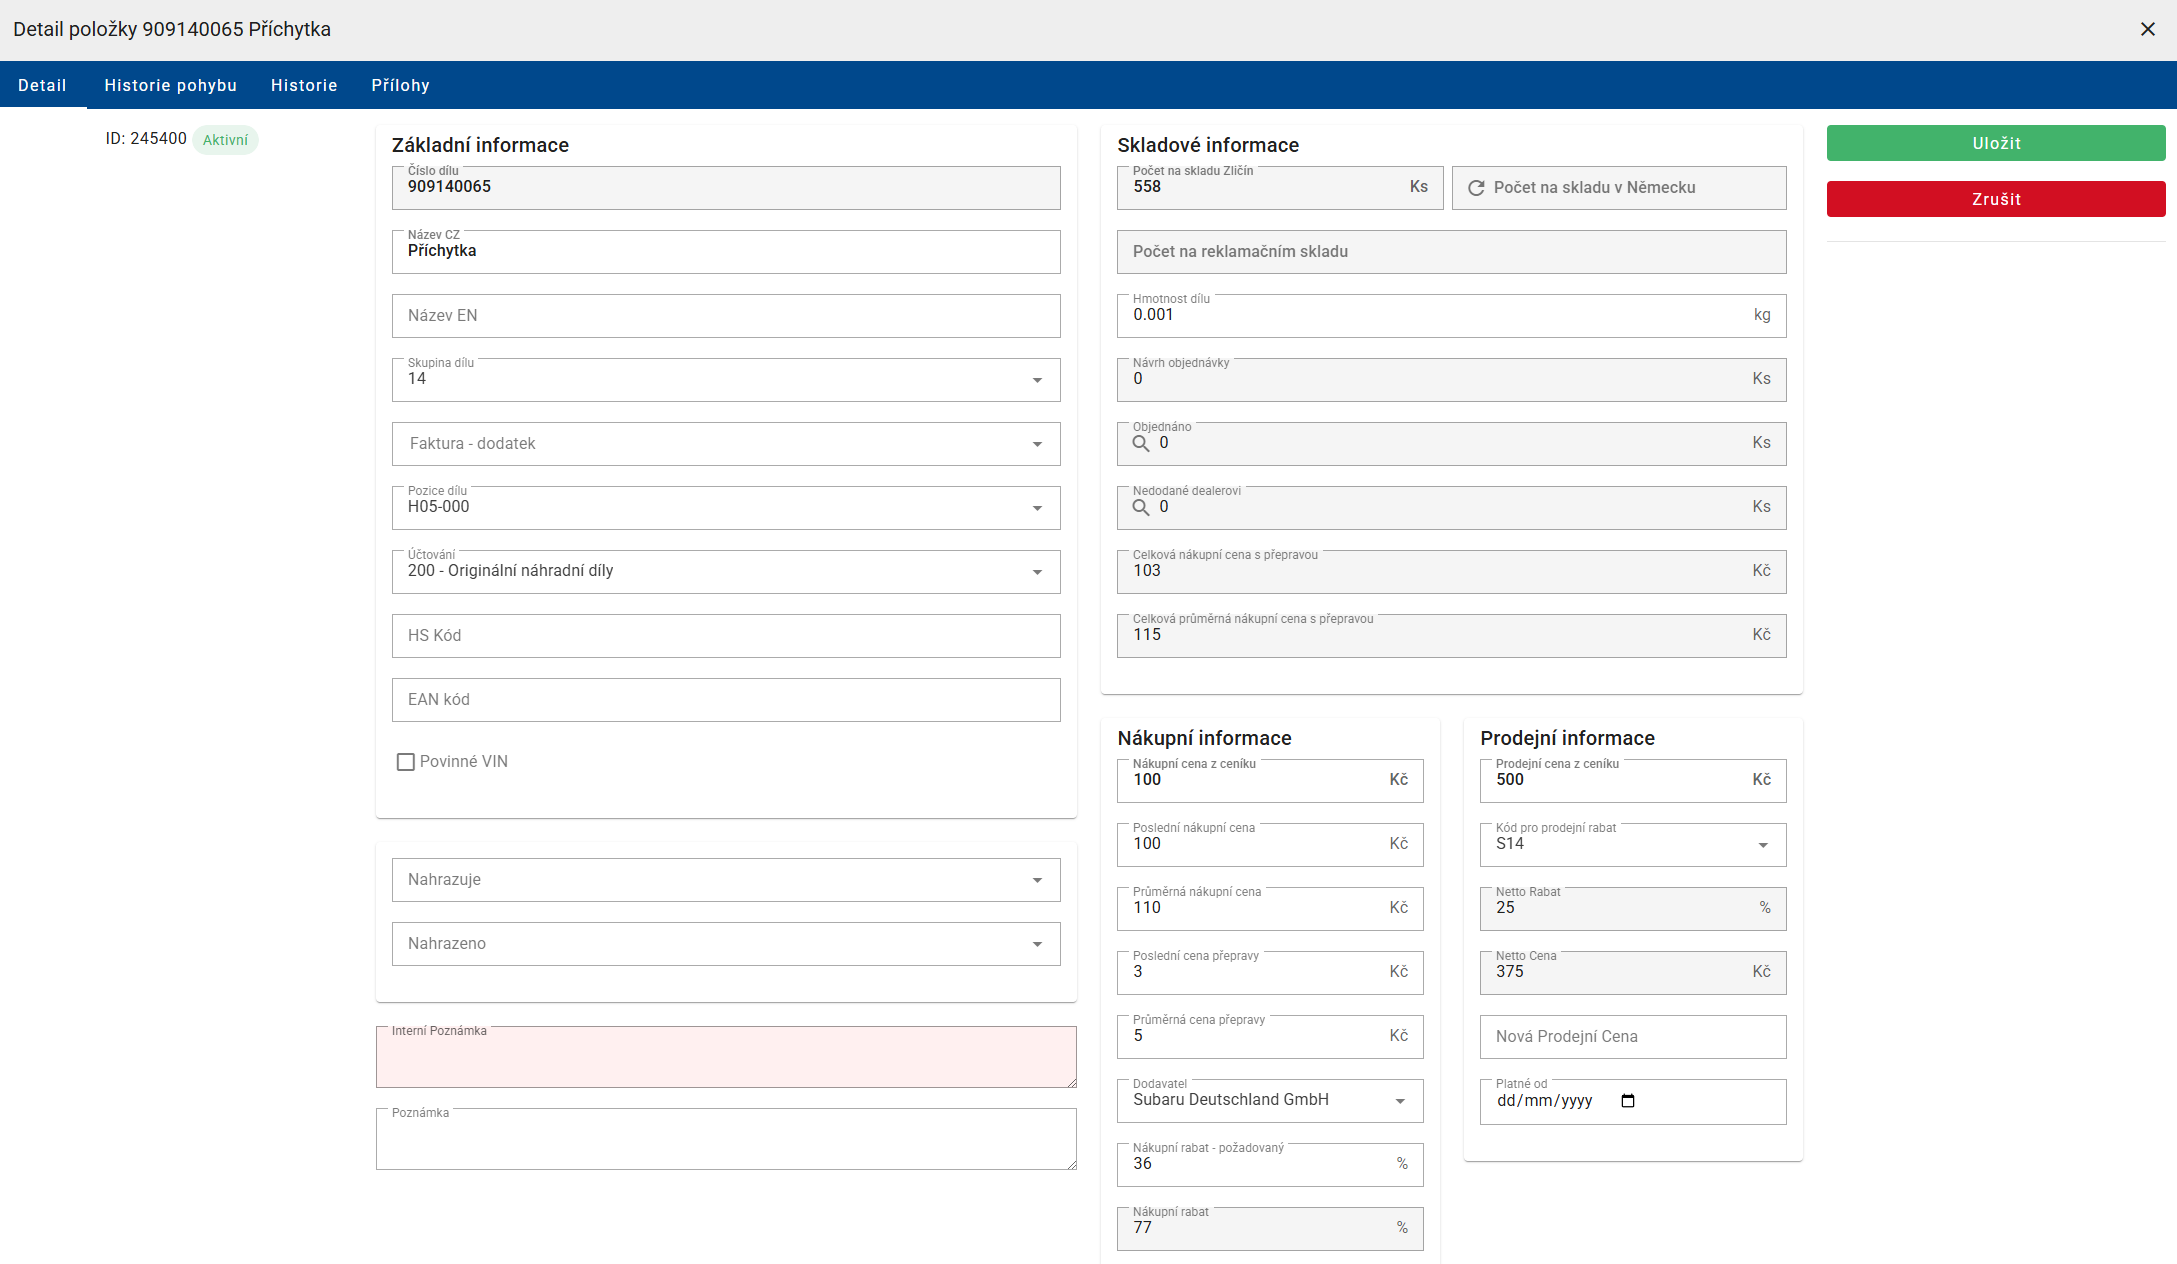The height and width of the screenshot is (1264, 2177).
Task: Click the Průměrná cena přepravy field
Action: point(1270,1037)
